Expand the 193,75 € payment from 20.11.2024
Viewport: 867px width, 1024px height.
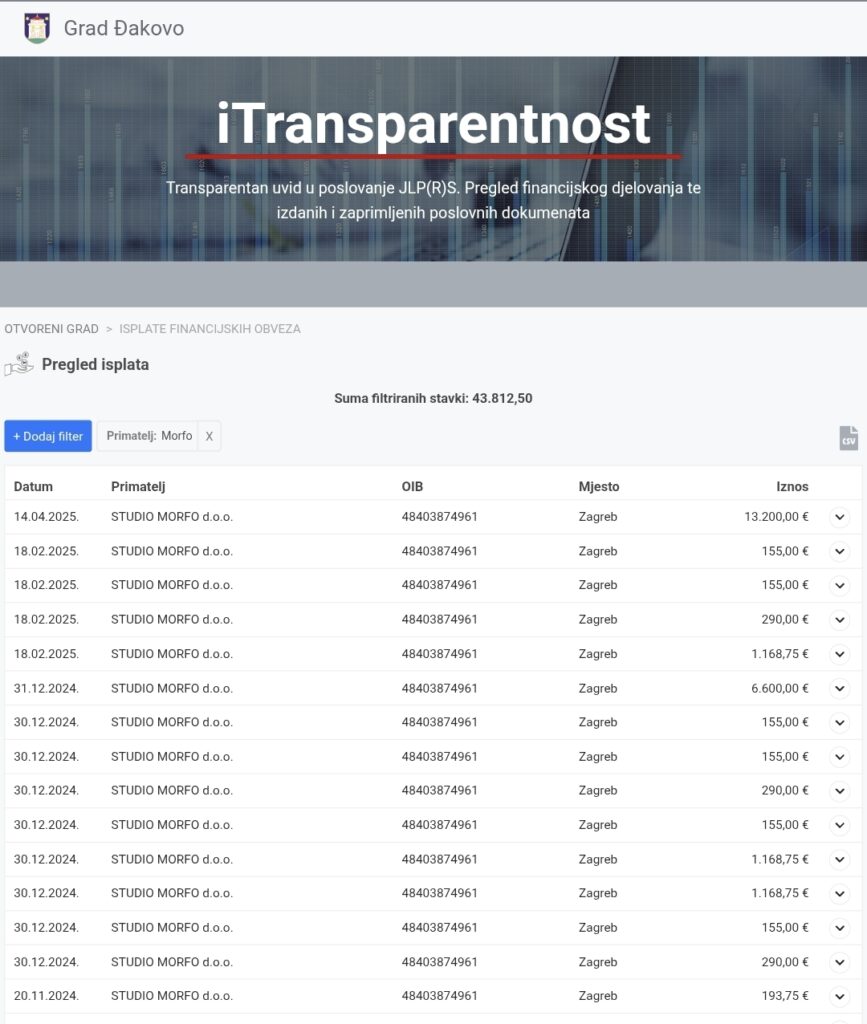click(x=839, y=996)
